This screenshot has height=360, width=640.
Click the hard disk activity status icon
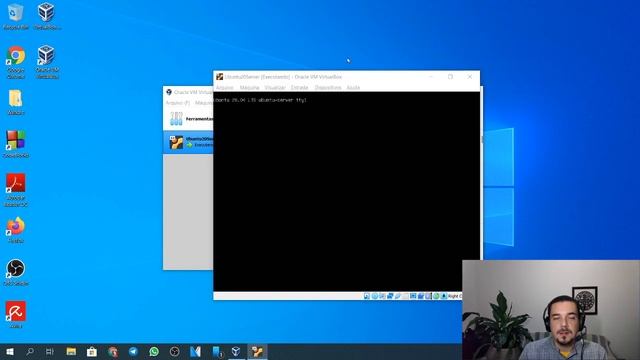(x=367, y=296)
